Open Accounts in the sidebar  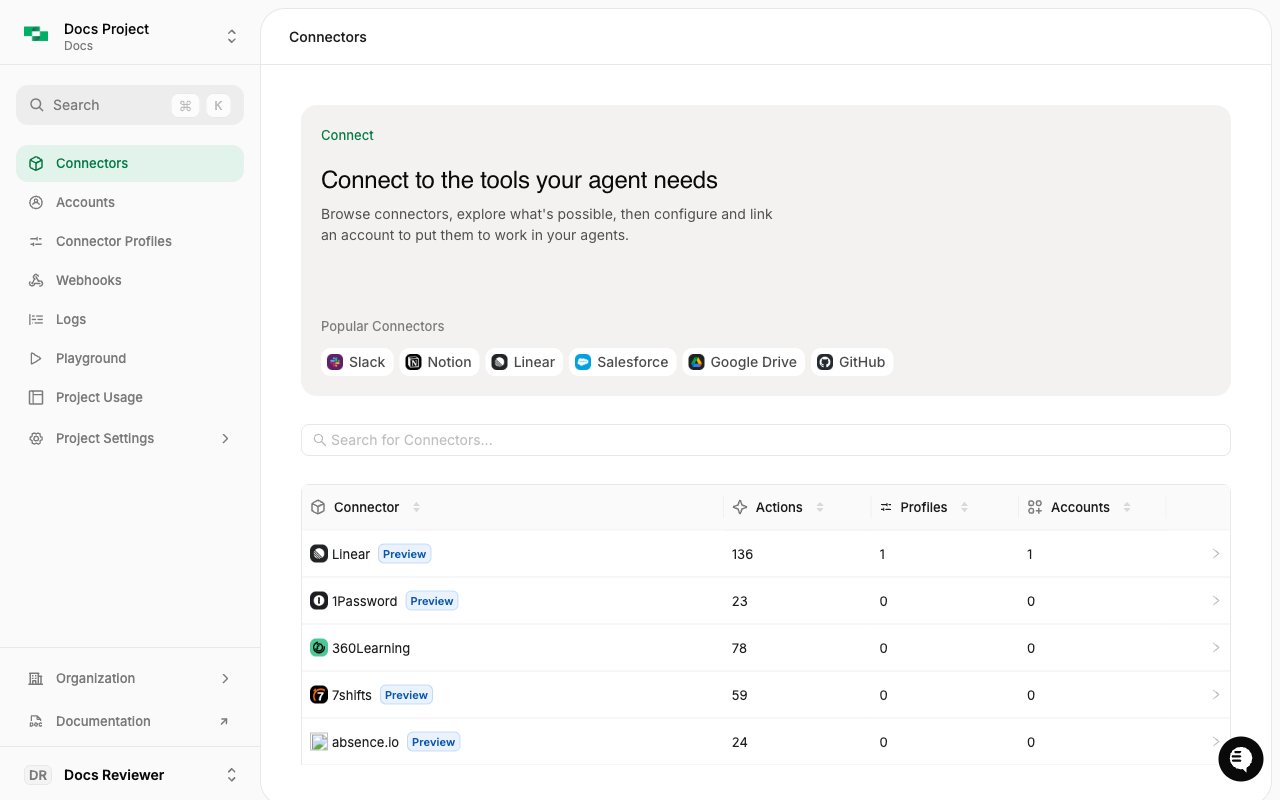(130, 202)
